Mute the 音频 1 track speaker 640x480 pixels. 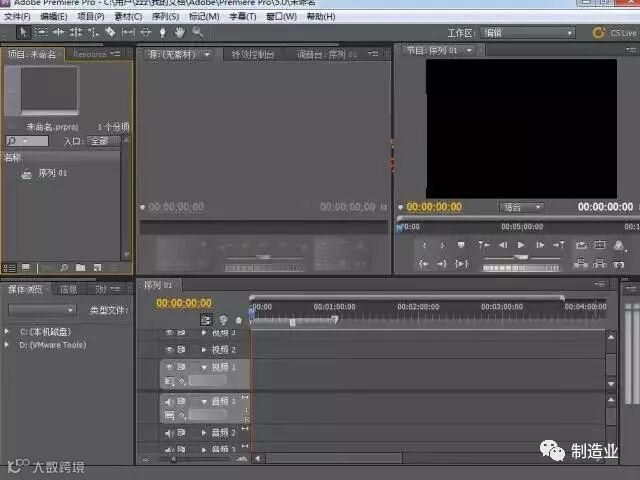(169, 402)
